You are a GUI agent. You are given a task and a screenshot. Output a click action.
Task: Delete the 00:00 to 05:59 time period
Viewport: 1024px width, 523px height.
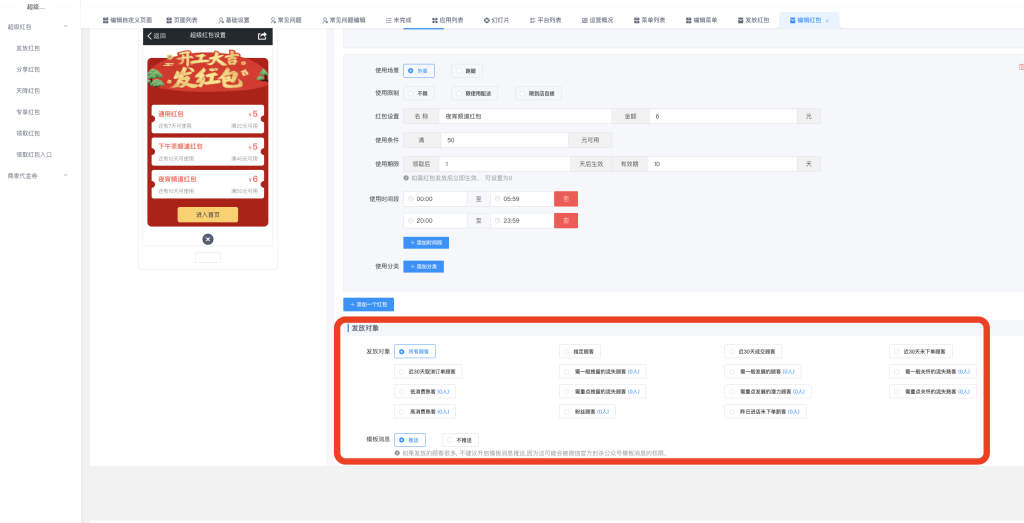click(x=566, y=199)
